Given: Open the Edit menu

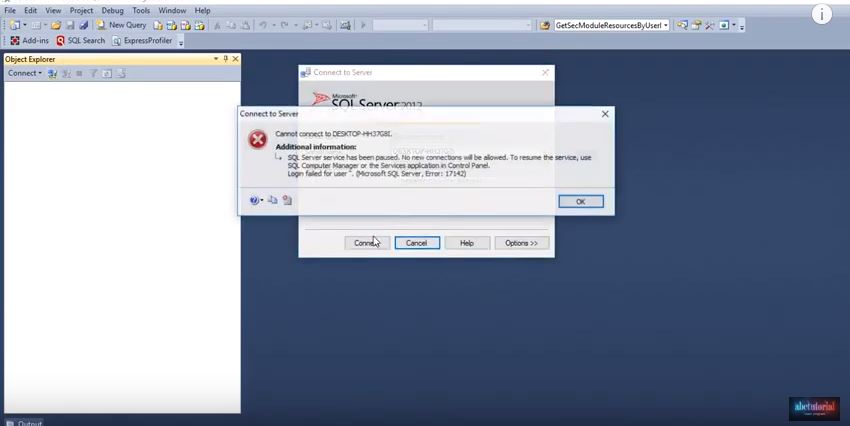Looking at the screenshot, I should click(30, 10).
